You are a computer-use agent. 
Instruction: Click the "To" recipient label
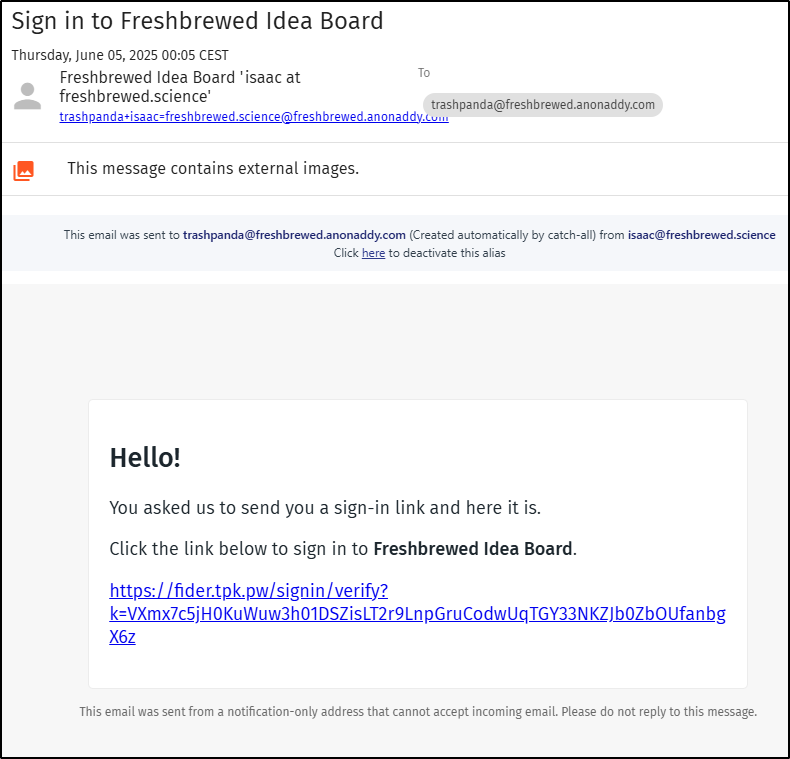click(424, 73)
